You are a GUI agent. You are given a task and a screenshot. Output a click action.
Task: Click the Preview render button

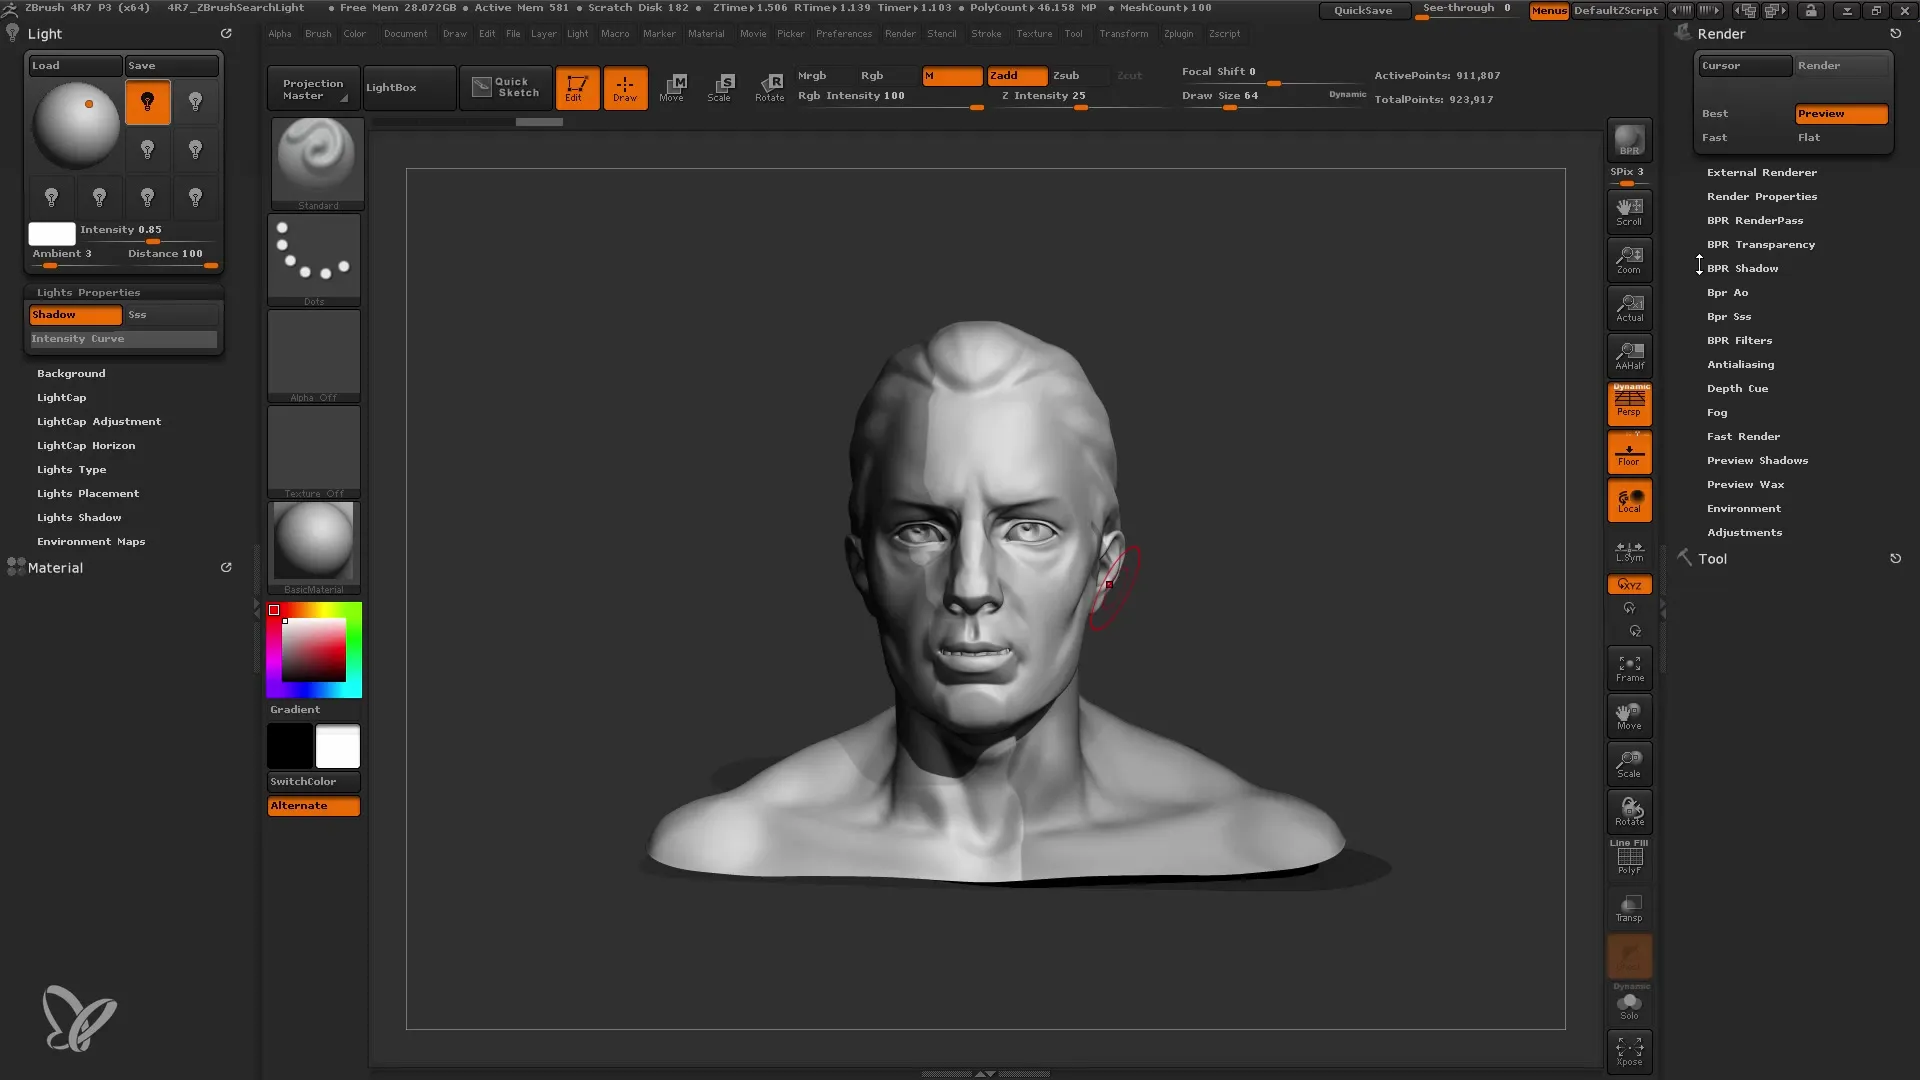(x=1841, y=112)
